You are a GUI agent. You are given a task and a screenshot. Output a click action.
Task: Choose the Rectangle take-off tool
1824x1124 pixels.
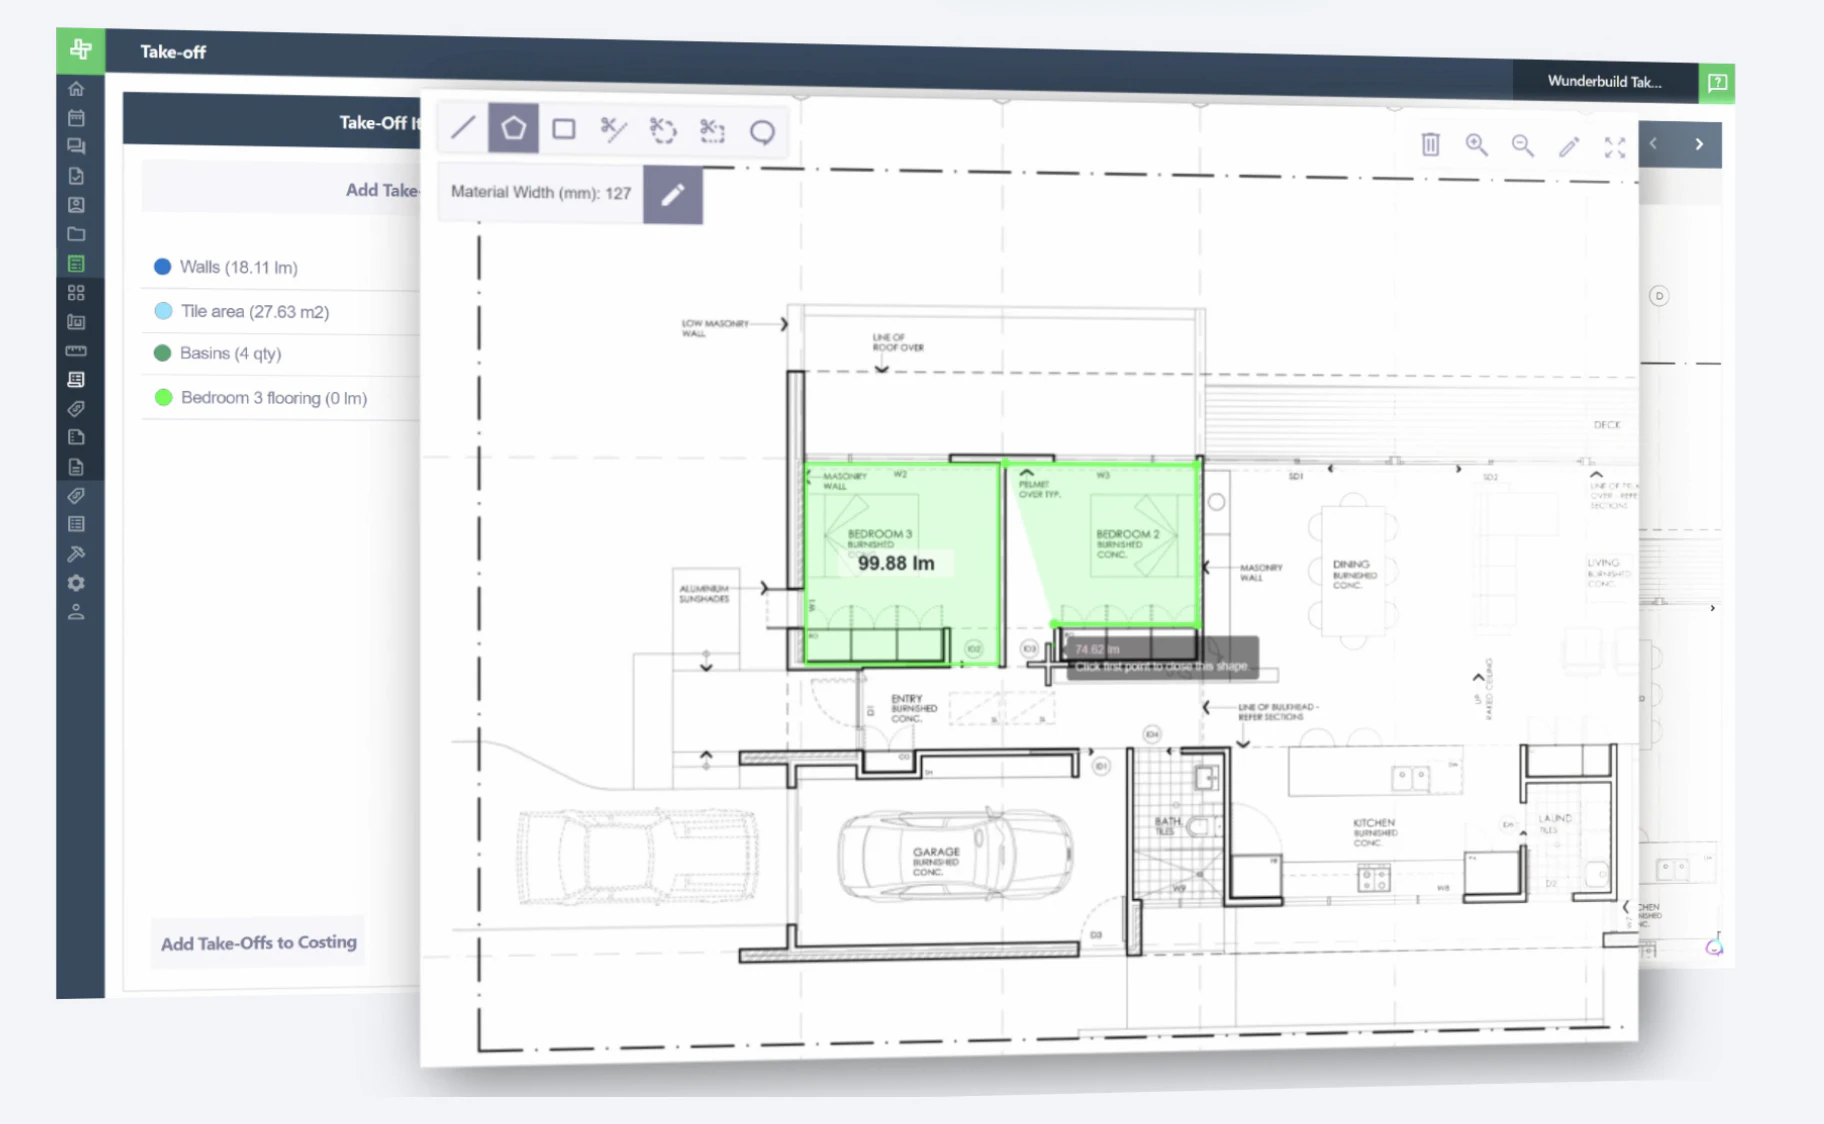coord(563,128)
